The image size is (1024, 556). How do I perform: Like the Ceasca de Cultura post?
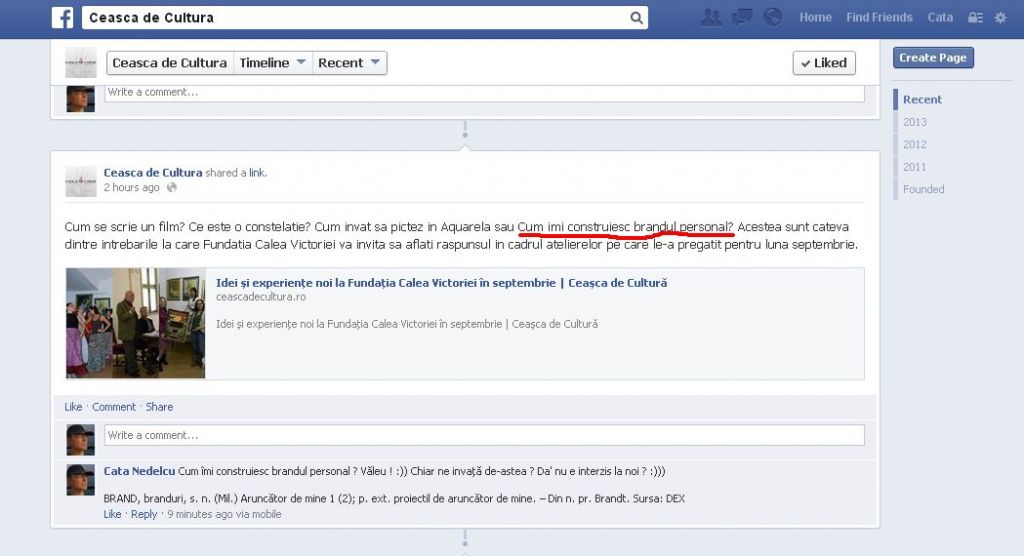[73, 407]
